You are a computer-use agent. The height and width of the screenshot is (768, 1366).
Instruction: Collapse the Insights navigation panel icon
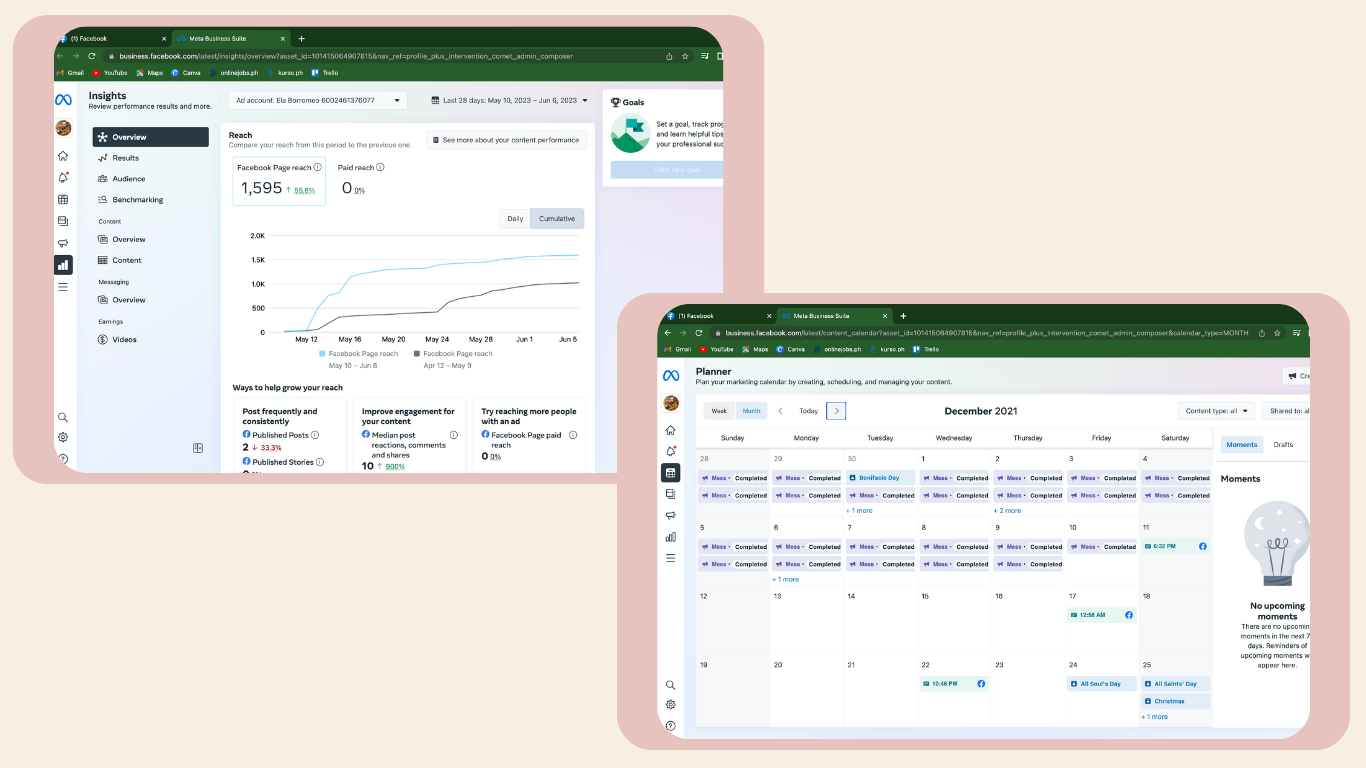[x=198, y=448]
